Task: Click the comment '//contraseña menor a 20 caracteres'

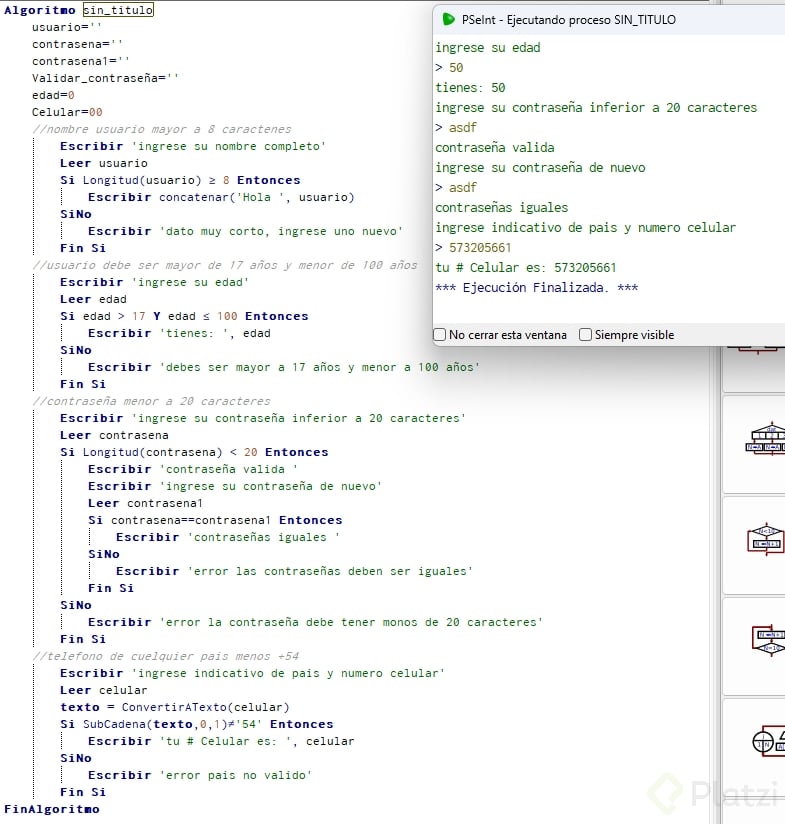Action: click(x=151, y=401)
